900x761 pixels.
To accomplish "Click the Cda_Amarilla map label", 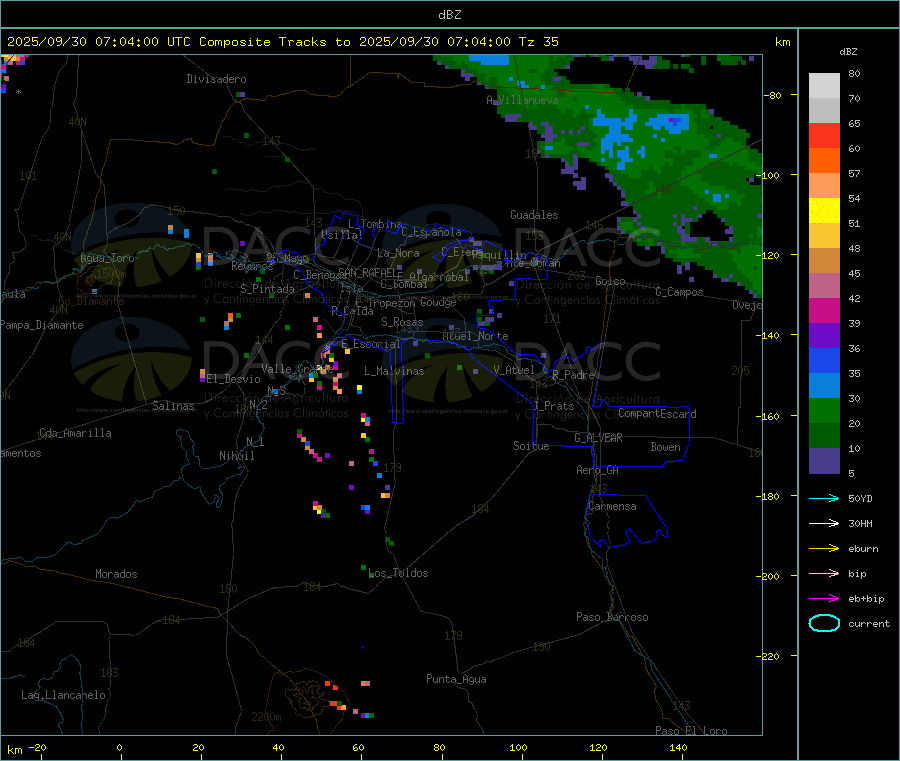I will (75, 433).
